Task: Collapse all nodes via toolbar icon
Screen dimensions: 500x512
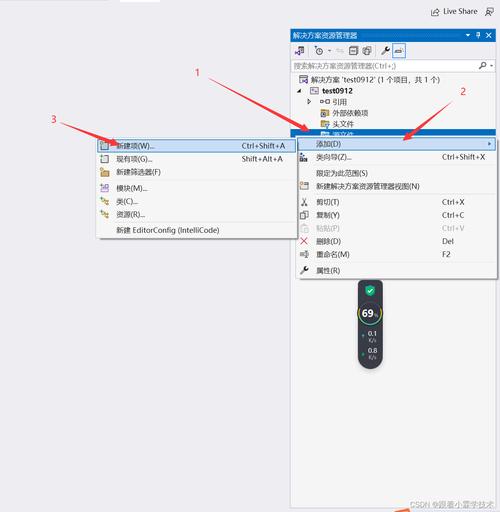Action: (353, 51)
